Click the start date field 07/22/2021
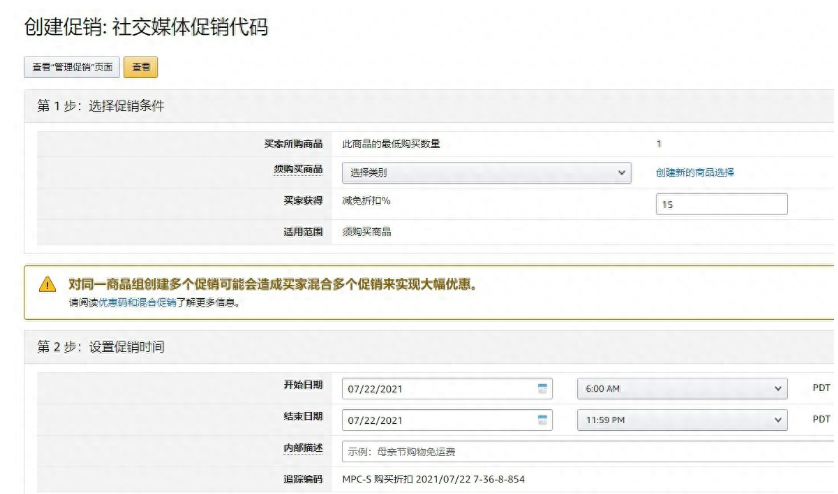 (x=447, y=389)
